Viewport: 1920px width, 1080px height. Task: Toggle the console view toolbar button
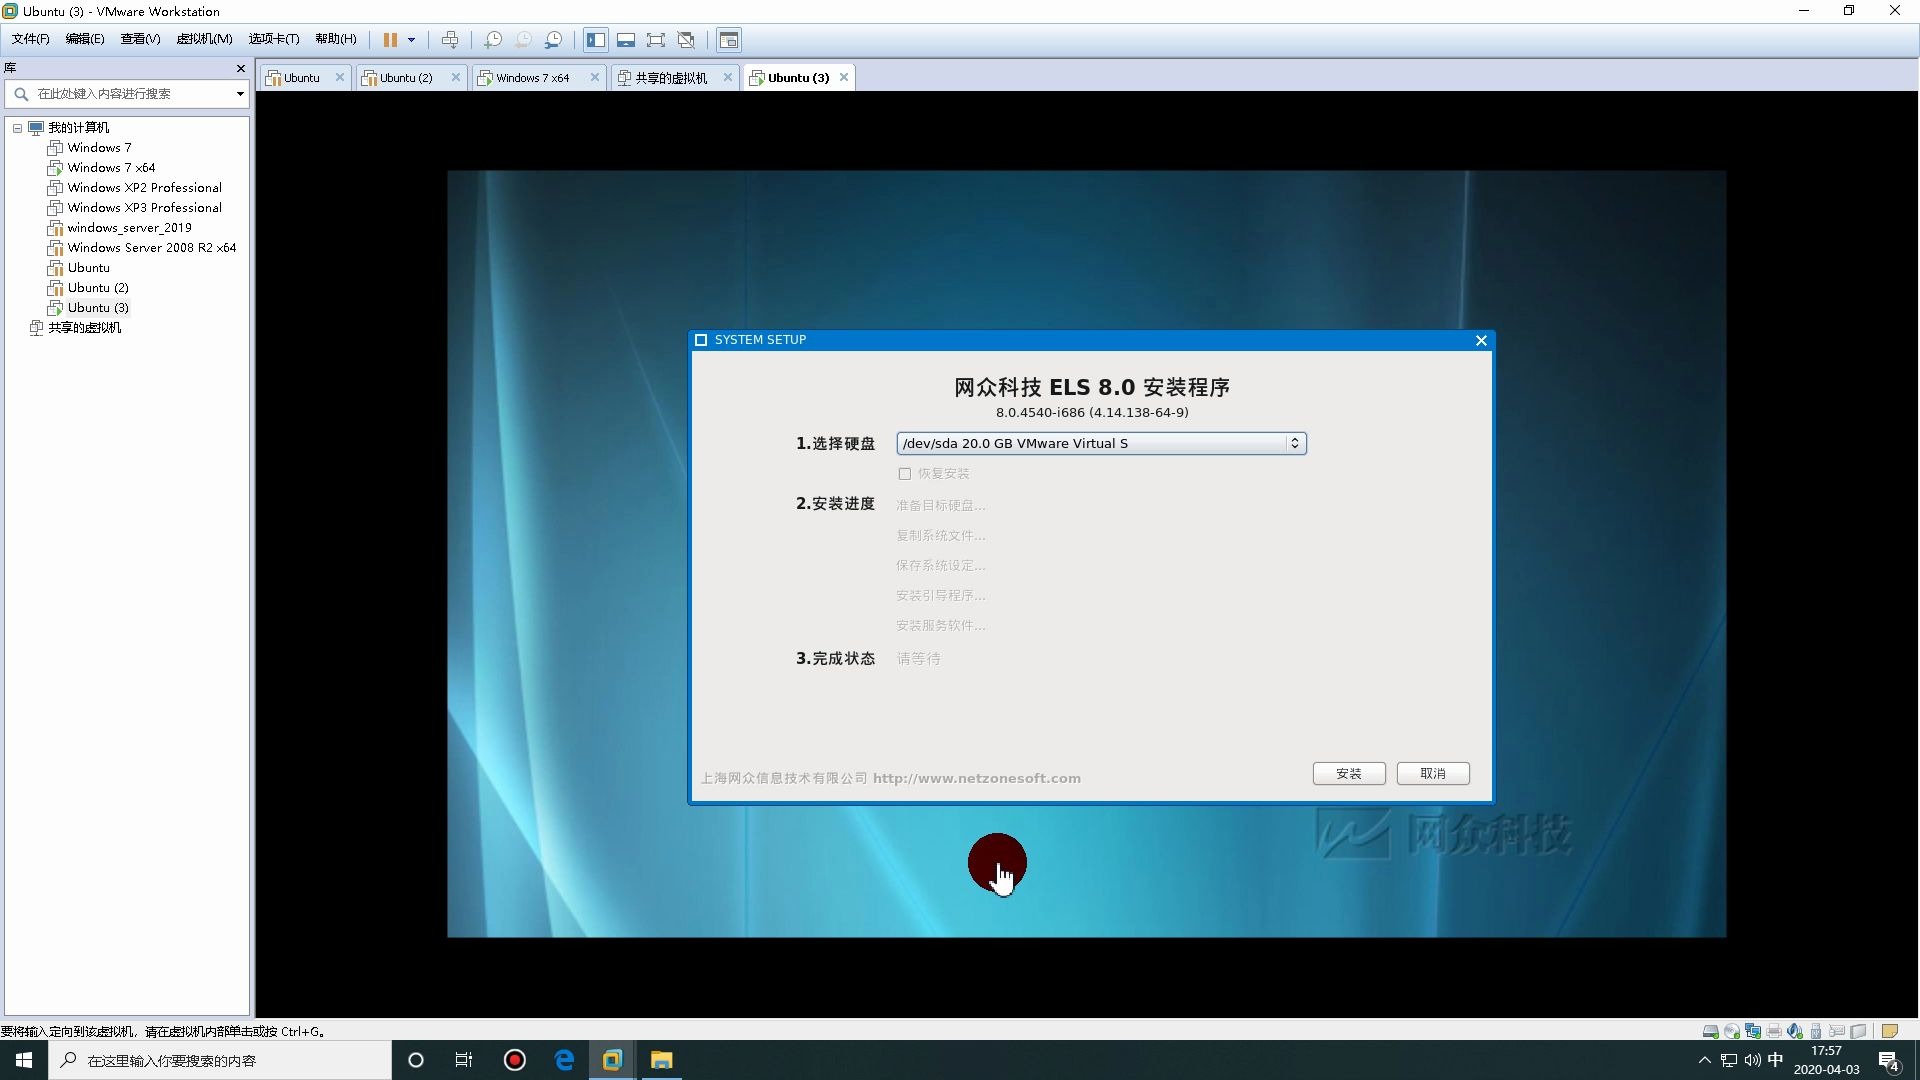tap(729, 40)
